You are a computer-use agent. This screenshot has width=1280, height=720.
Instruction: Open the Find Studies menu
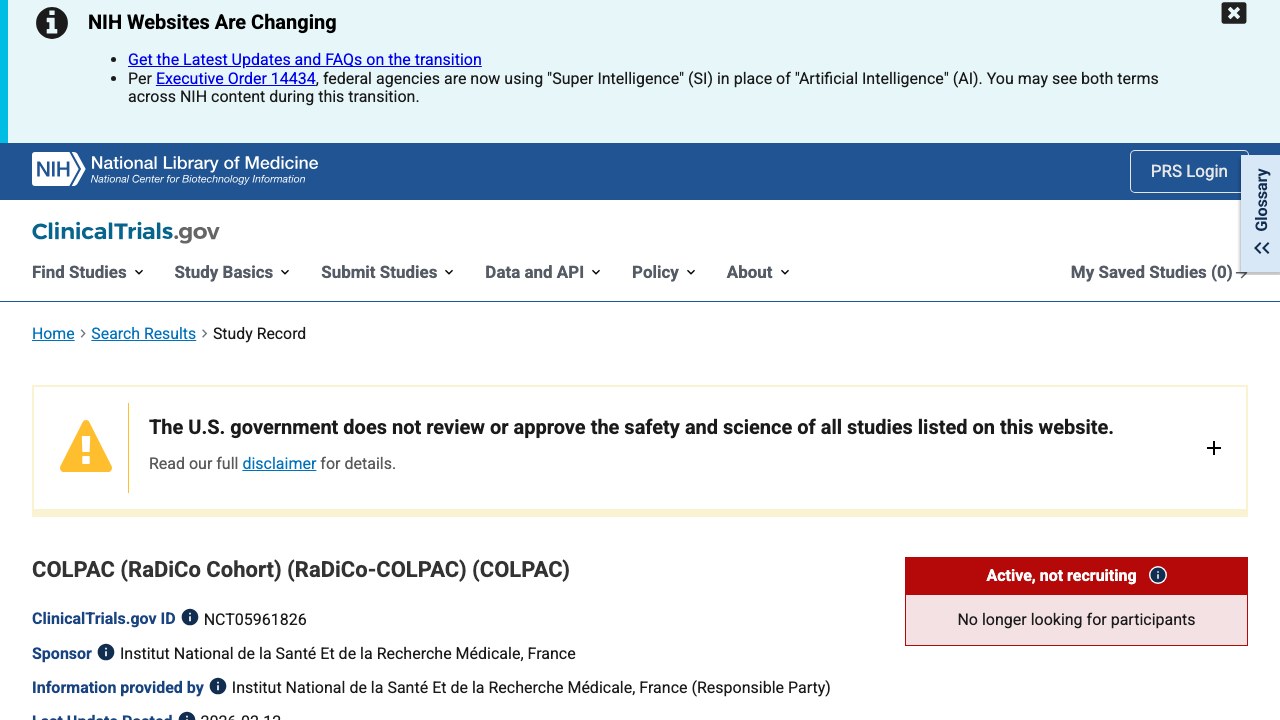coord(88,272)
